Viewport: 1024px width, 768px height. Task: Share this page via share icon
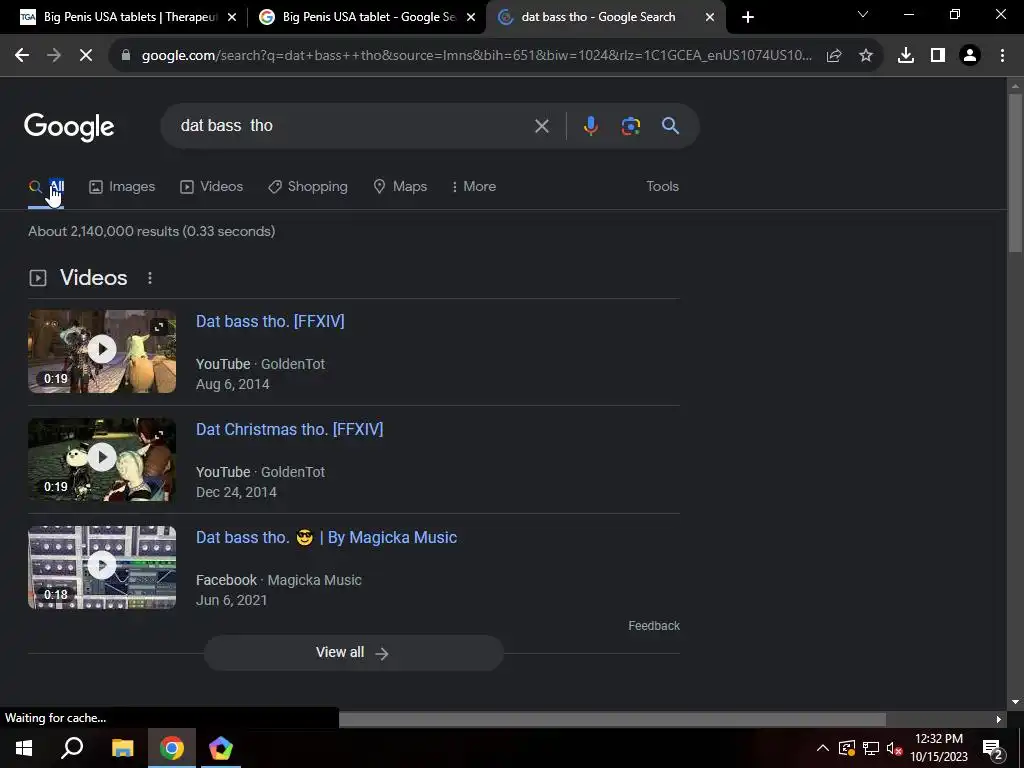click(x=834, y=56)
